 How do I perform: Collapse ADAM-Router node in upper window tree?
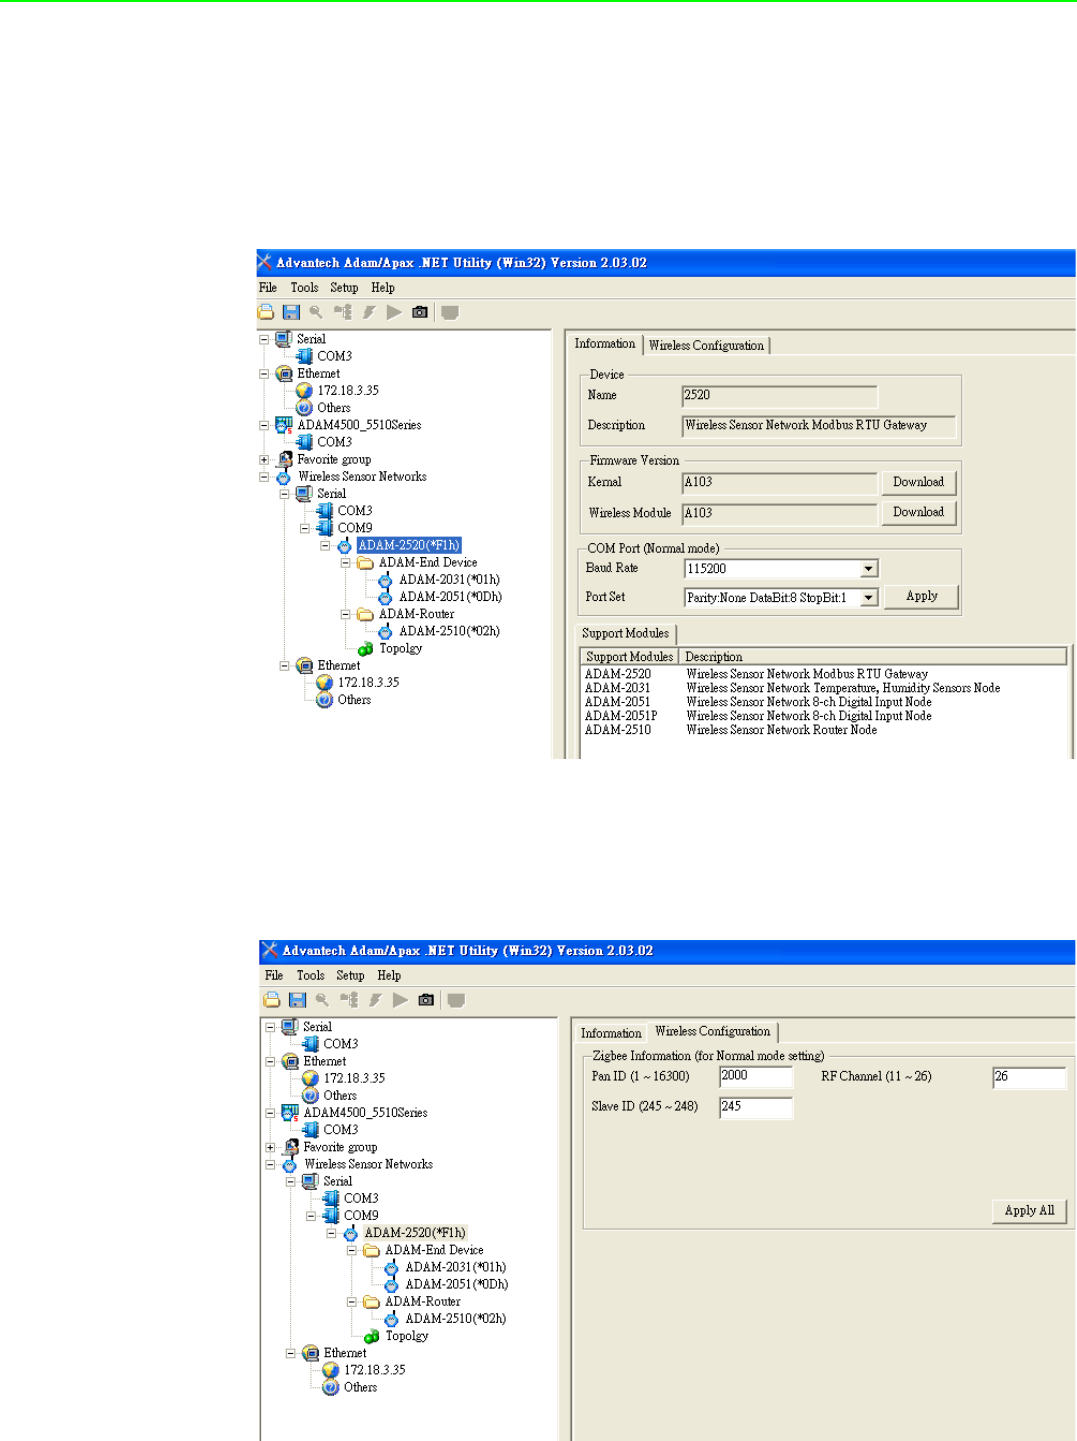click(x=345, y=615)
